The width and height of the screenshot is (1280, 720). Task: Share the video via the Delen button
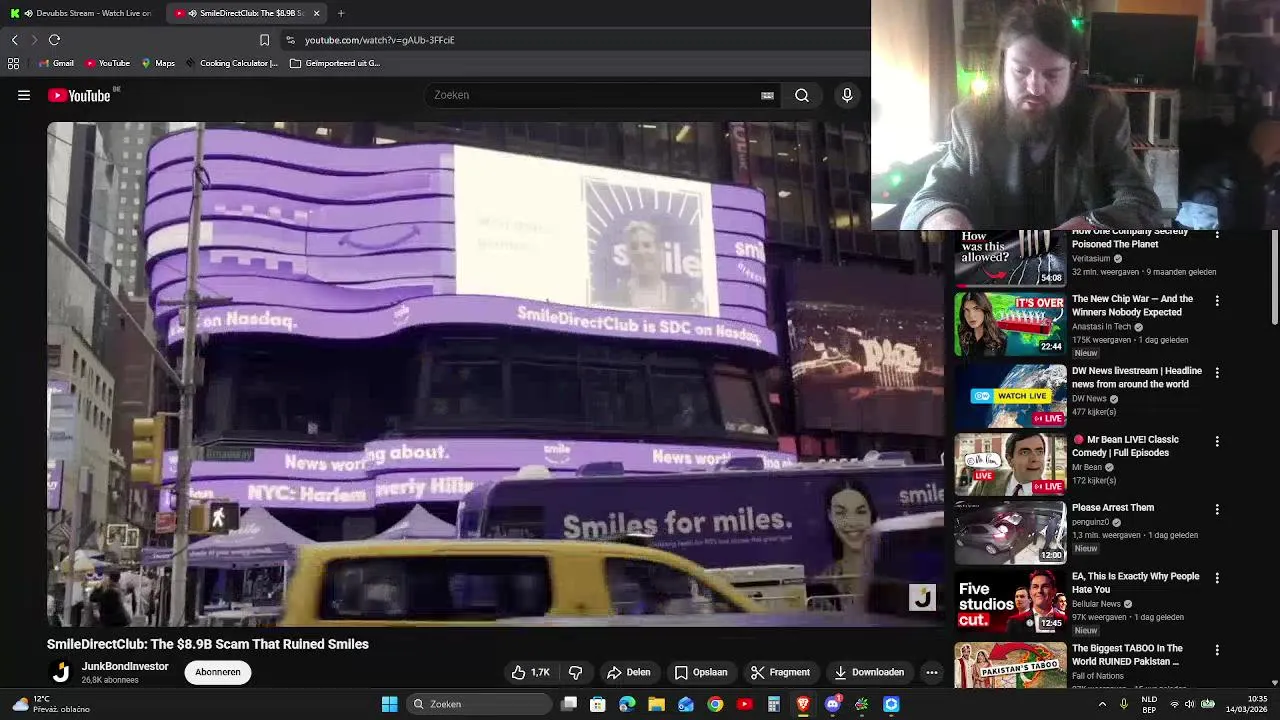point(628,672)
